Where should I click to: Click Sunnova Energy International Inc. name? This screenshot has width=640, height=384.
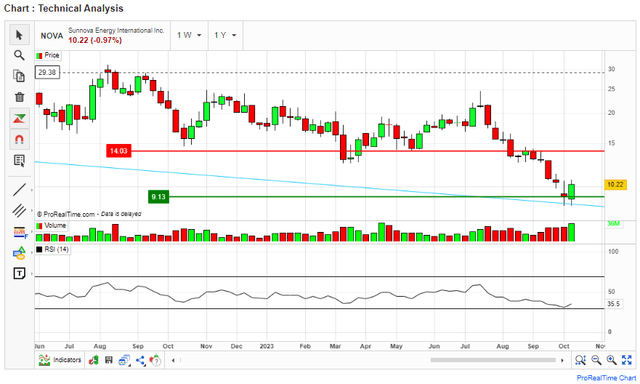point(116,30)
